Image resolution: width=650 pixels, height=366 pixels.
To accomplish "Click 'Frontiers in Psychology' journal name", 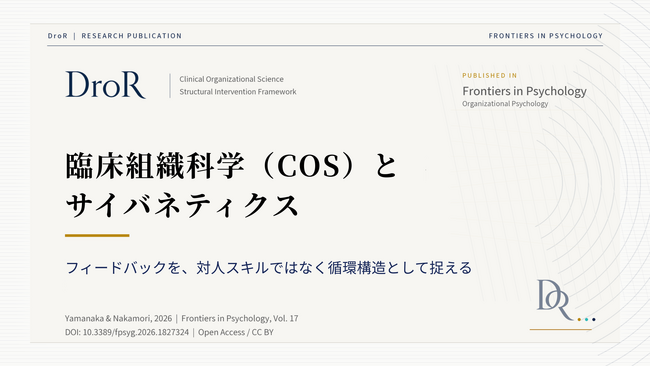I will coord(524,91).
